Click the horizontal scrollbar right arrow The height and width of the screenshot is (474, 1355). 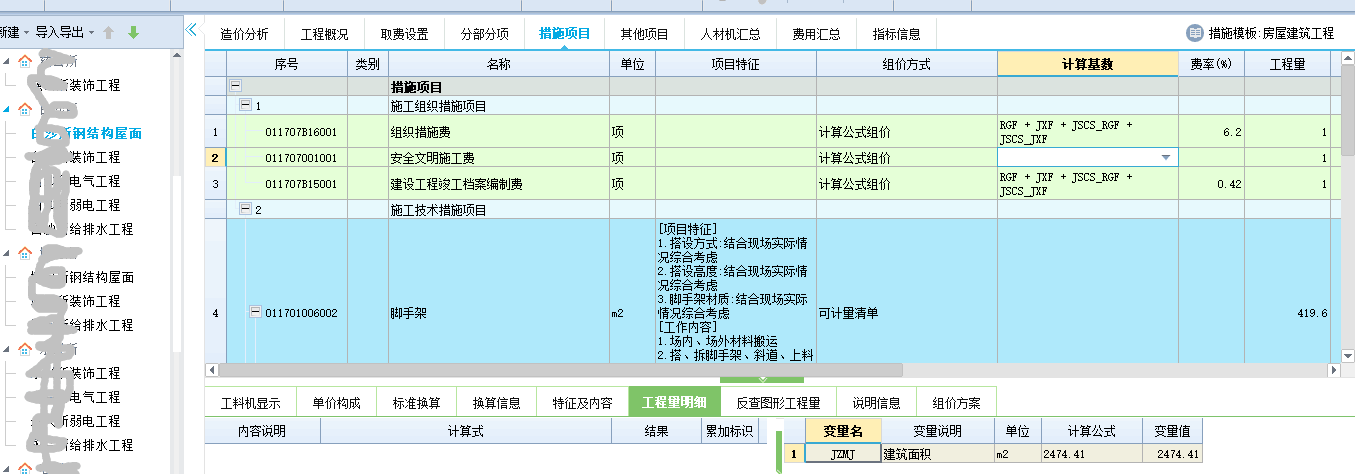point(1332,370)
